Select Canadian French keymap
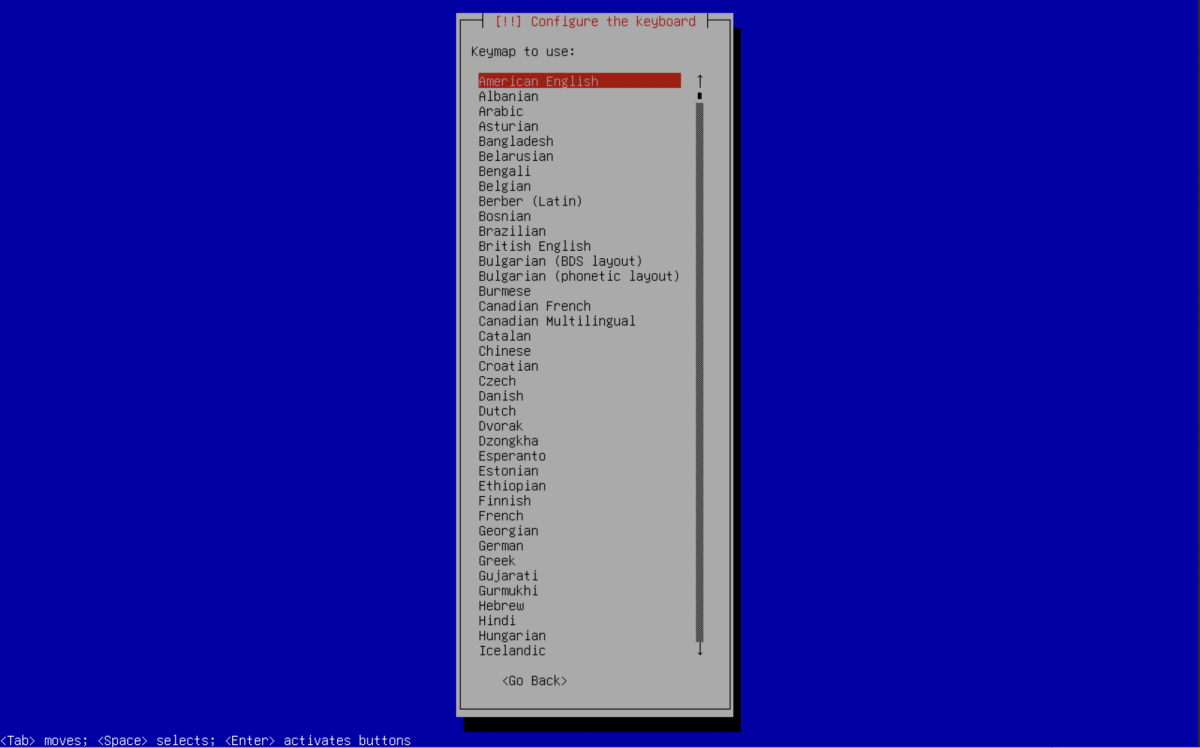This screenshot has height=748, width=1200. pos(534,306)
